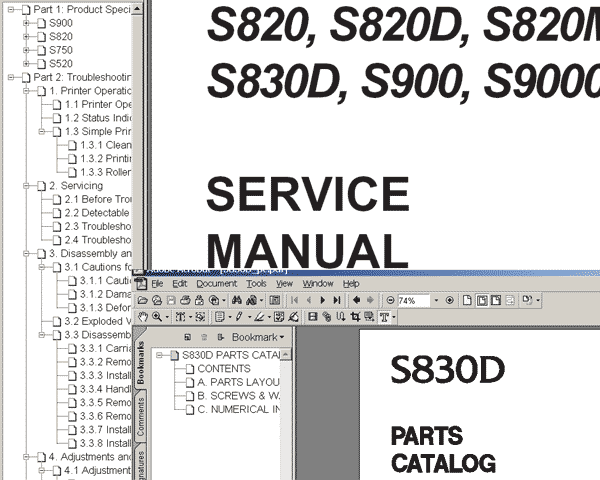Select the Zoom In magnifier tool
The height and width of the screenshot is (480, 600).
tap(157, 317)
